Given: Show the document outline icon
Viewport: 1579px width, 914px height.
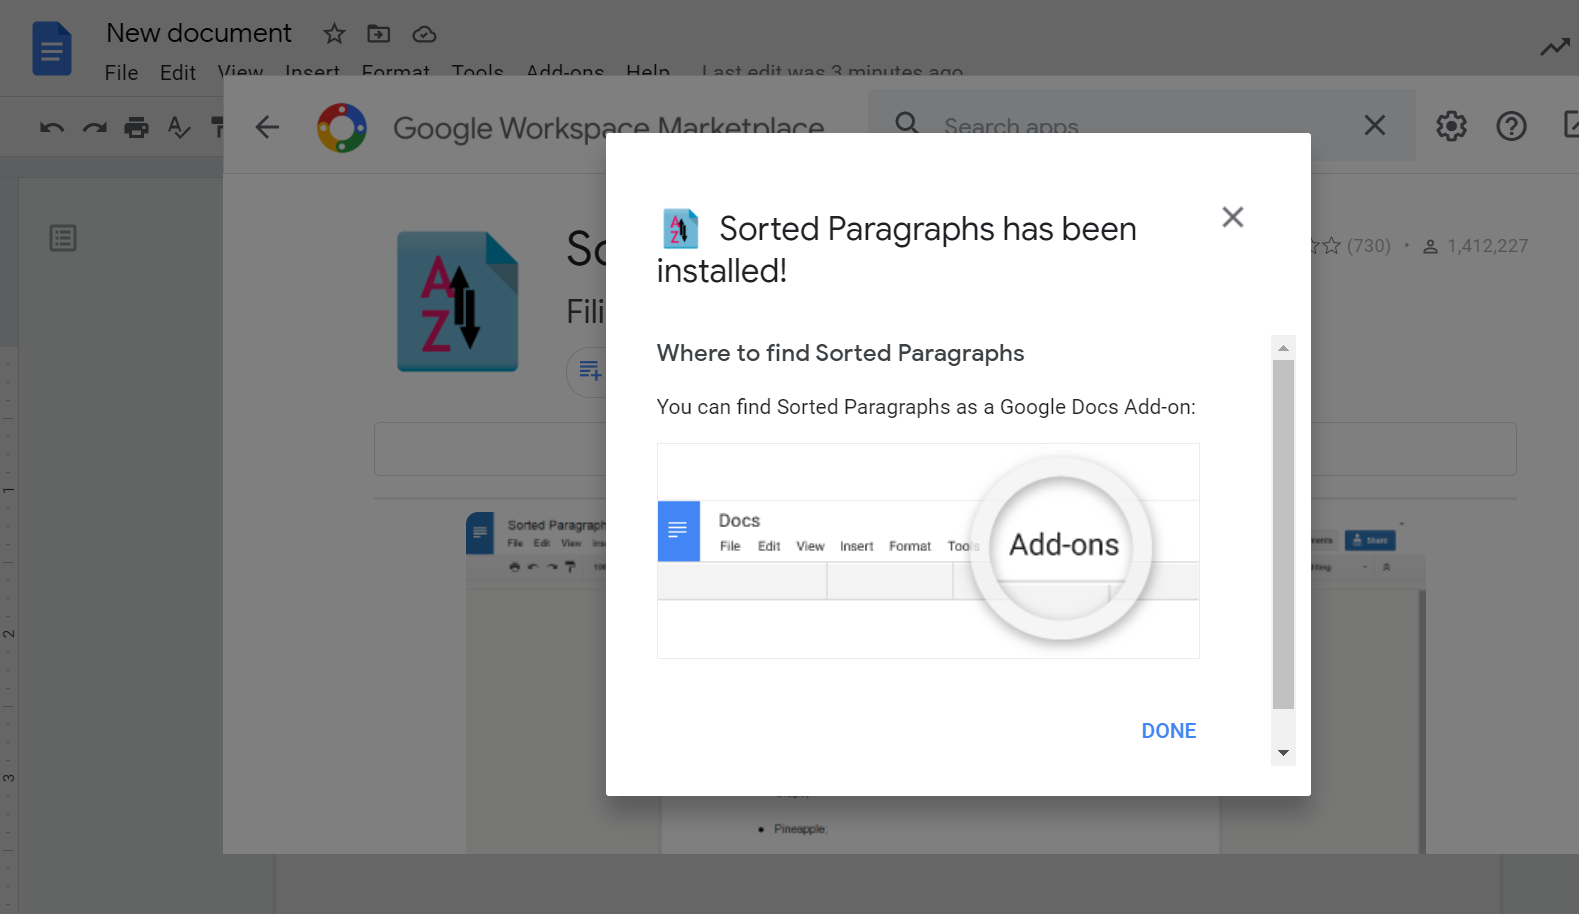Looking at the screenshot, I should [63, 238].
